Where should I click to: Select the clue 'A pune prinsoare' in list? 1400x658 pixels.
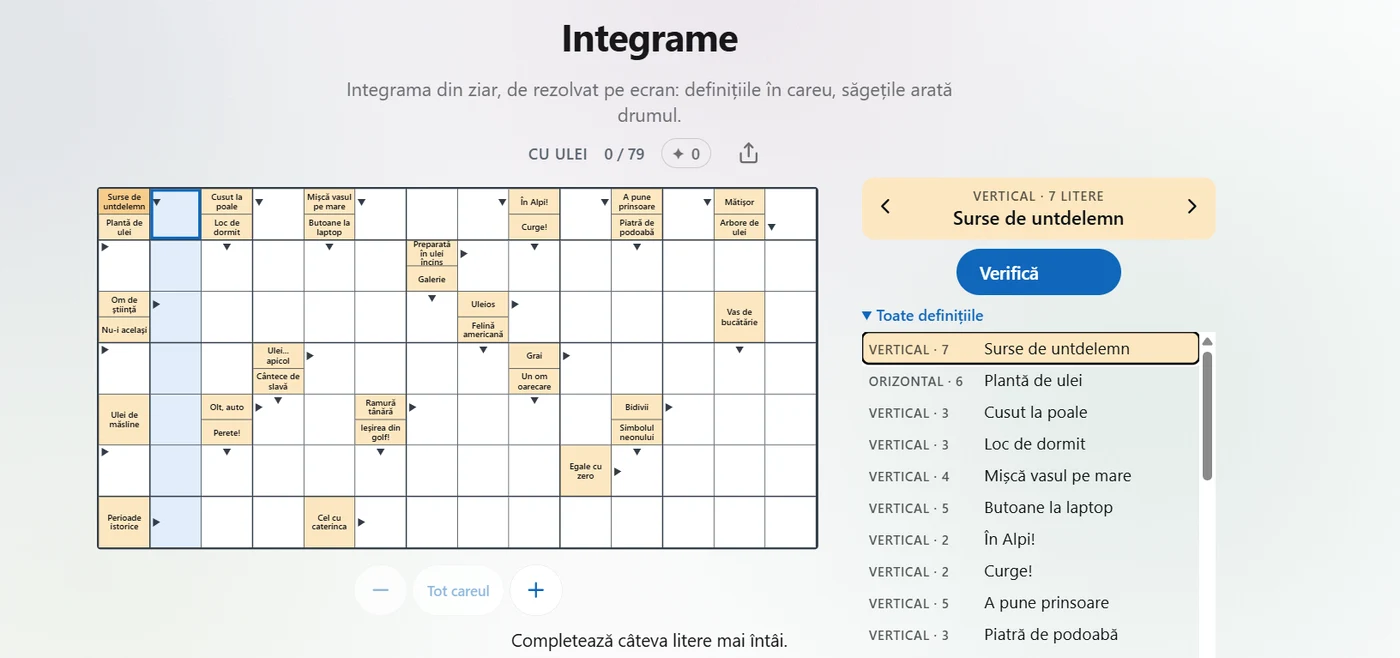[x=1030, y=603]
